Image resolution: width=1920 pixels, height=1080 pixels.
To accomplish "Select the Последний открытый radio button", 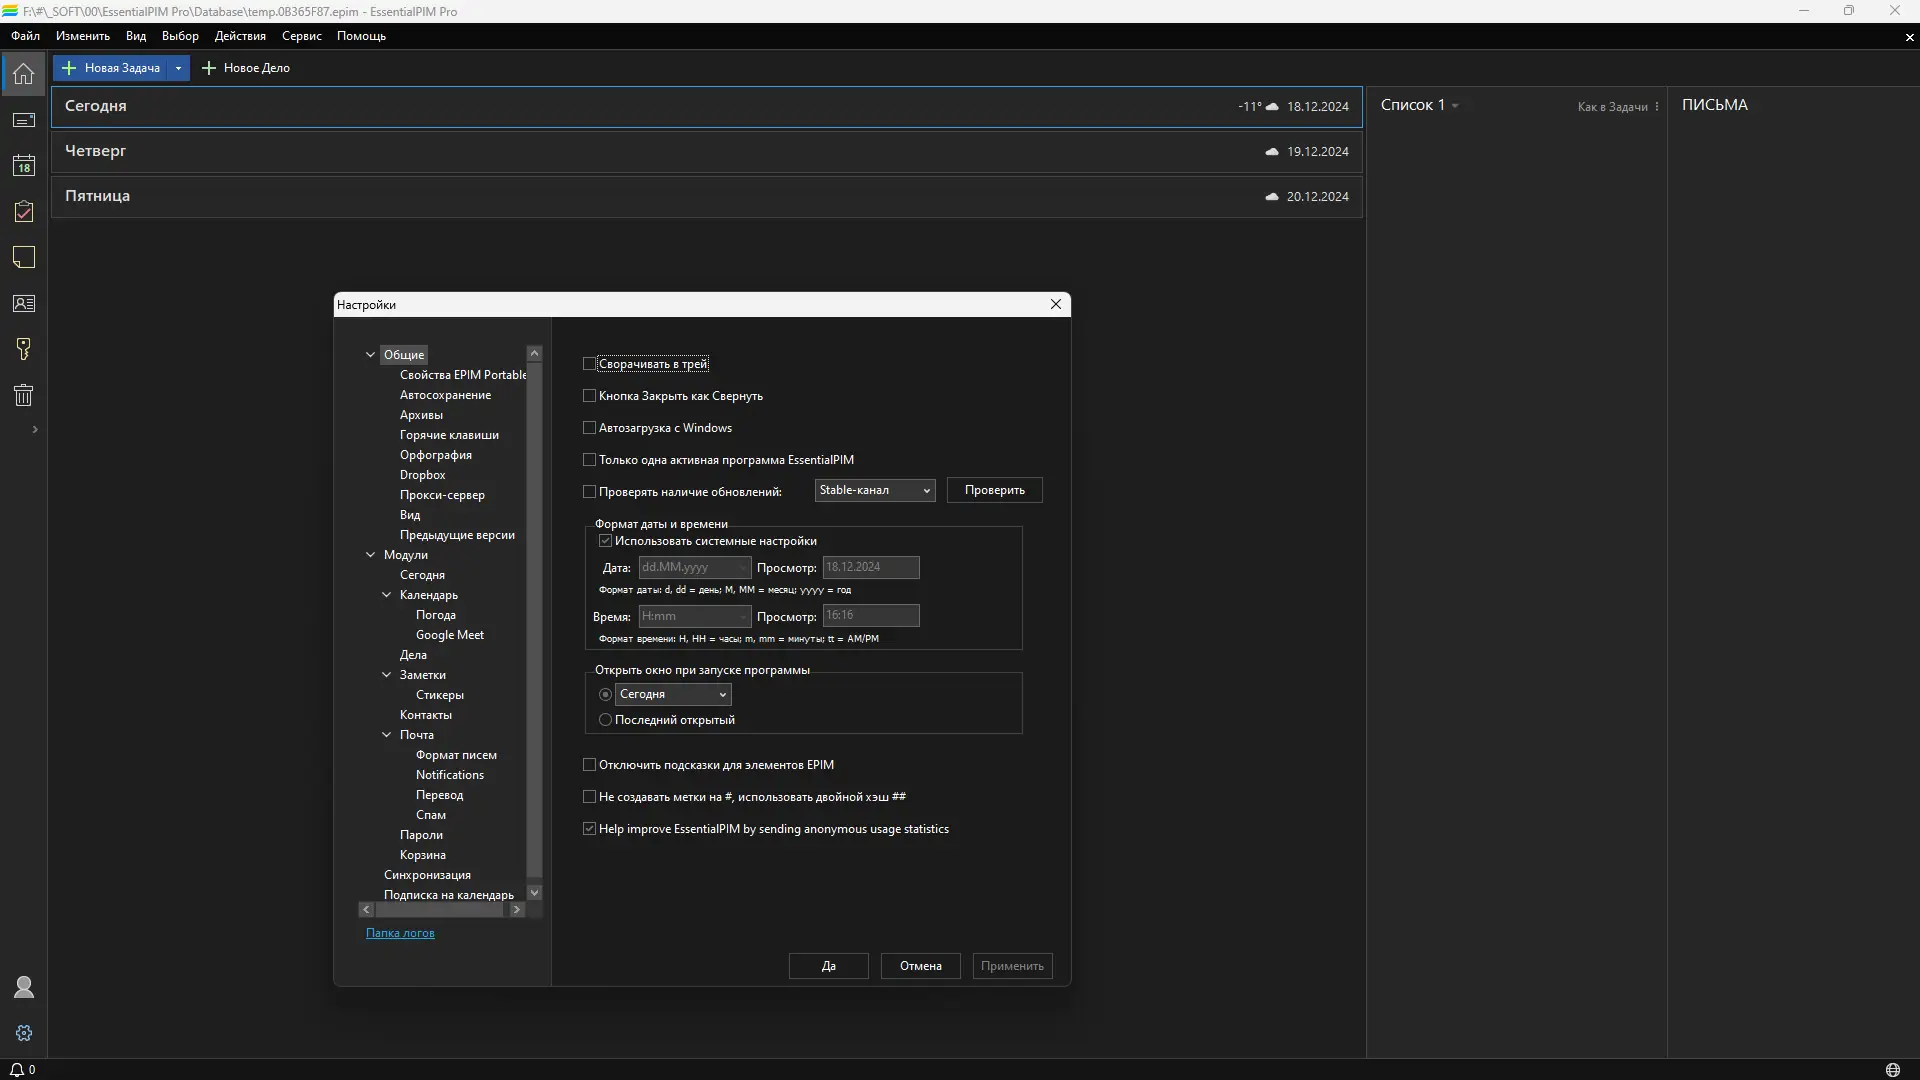I will pyautogui.click(x=605, y=720).
